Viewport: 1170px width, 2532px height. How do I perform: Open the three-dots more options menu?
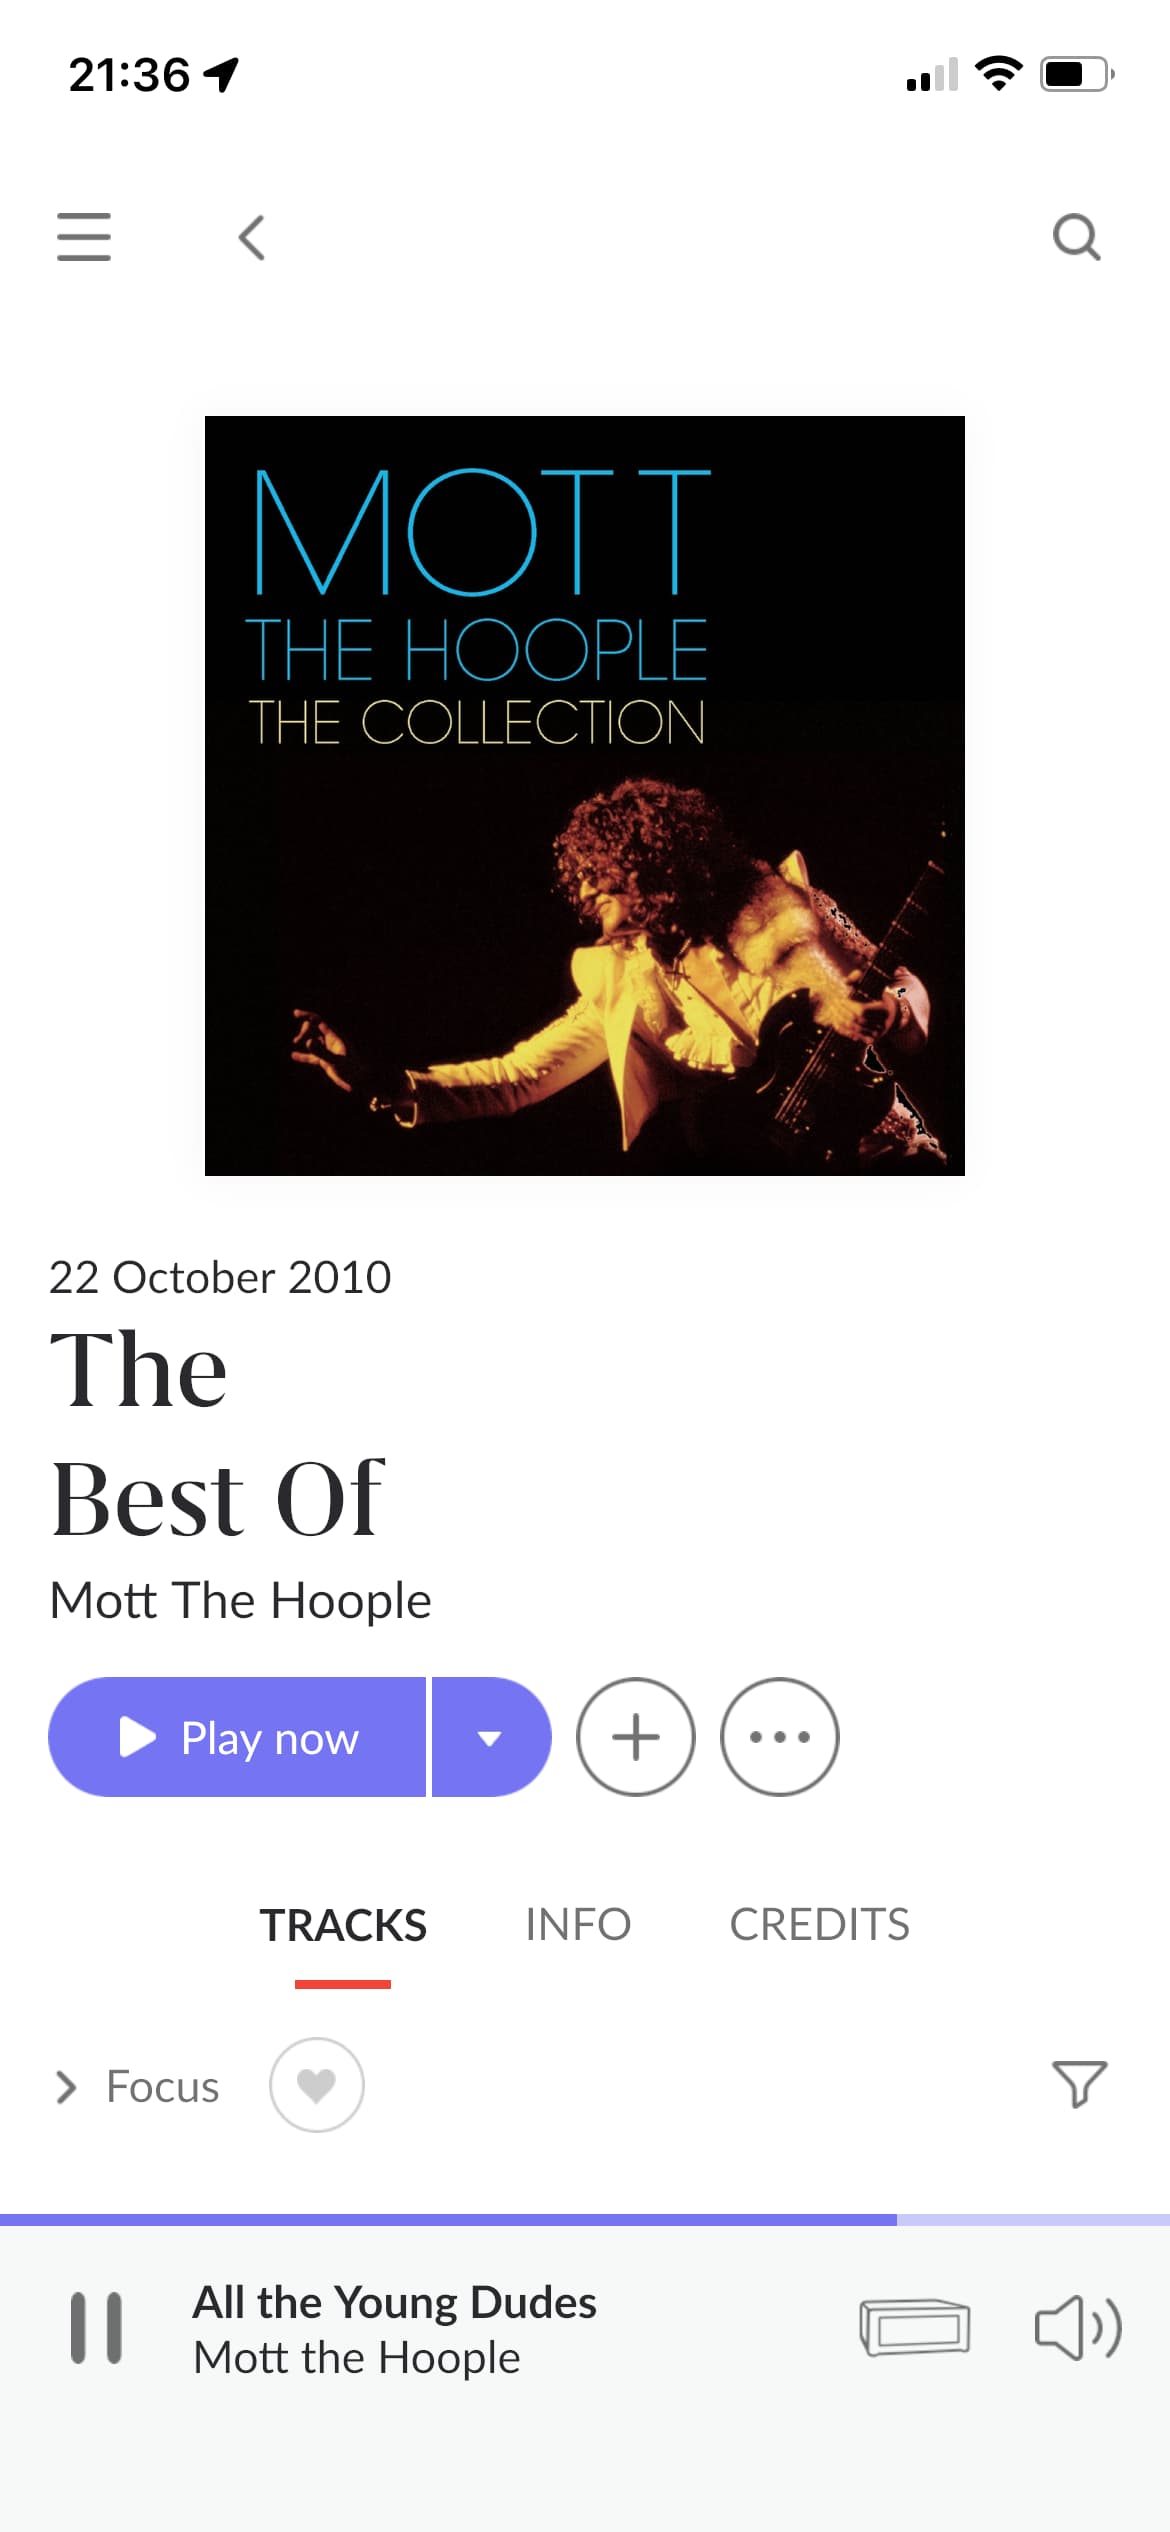[780, 1737]
